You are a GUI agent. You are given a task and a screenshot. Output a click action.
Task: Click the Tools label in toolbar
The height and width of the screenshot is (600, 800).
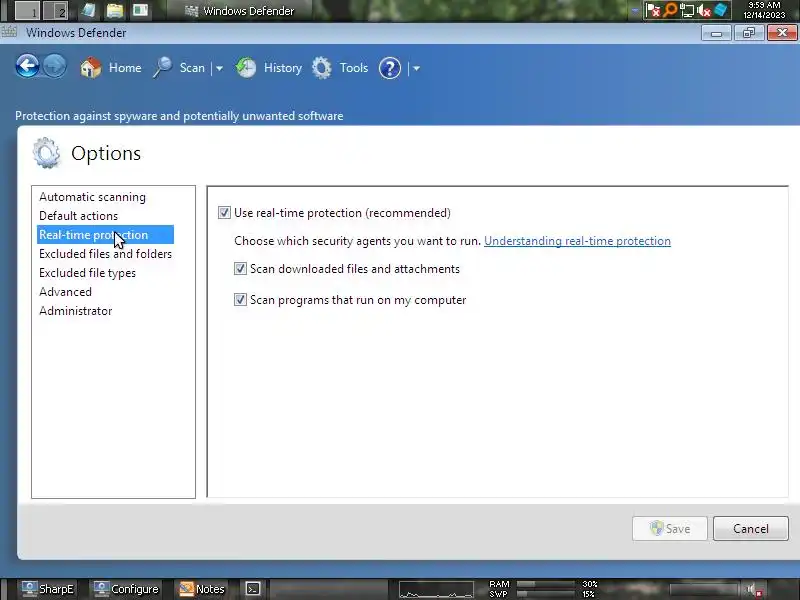pos(354,68)
